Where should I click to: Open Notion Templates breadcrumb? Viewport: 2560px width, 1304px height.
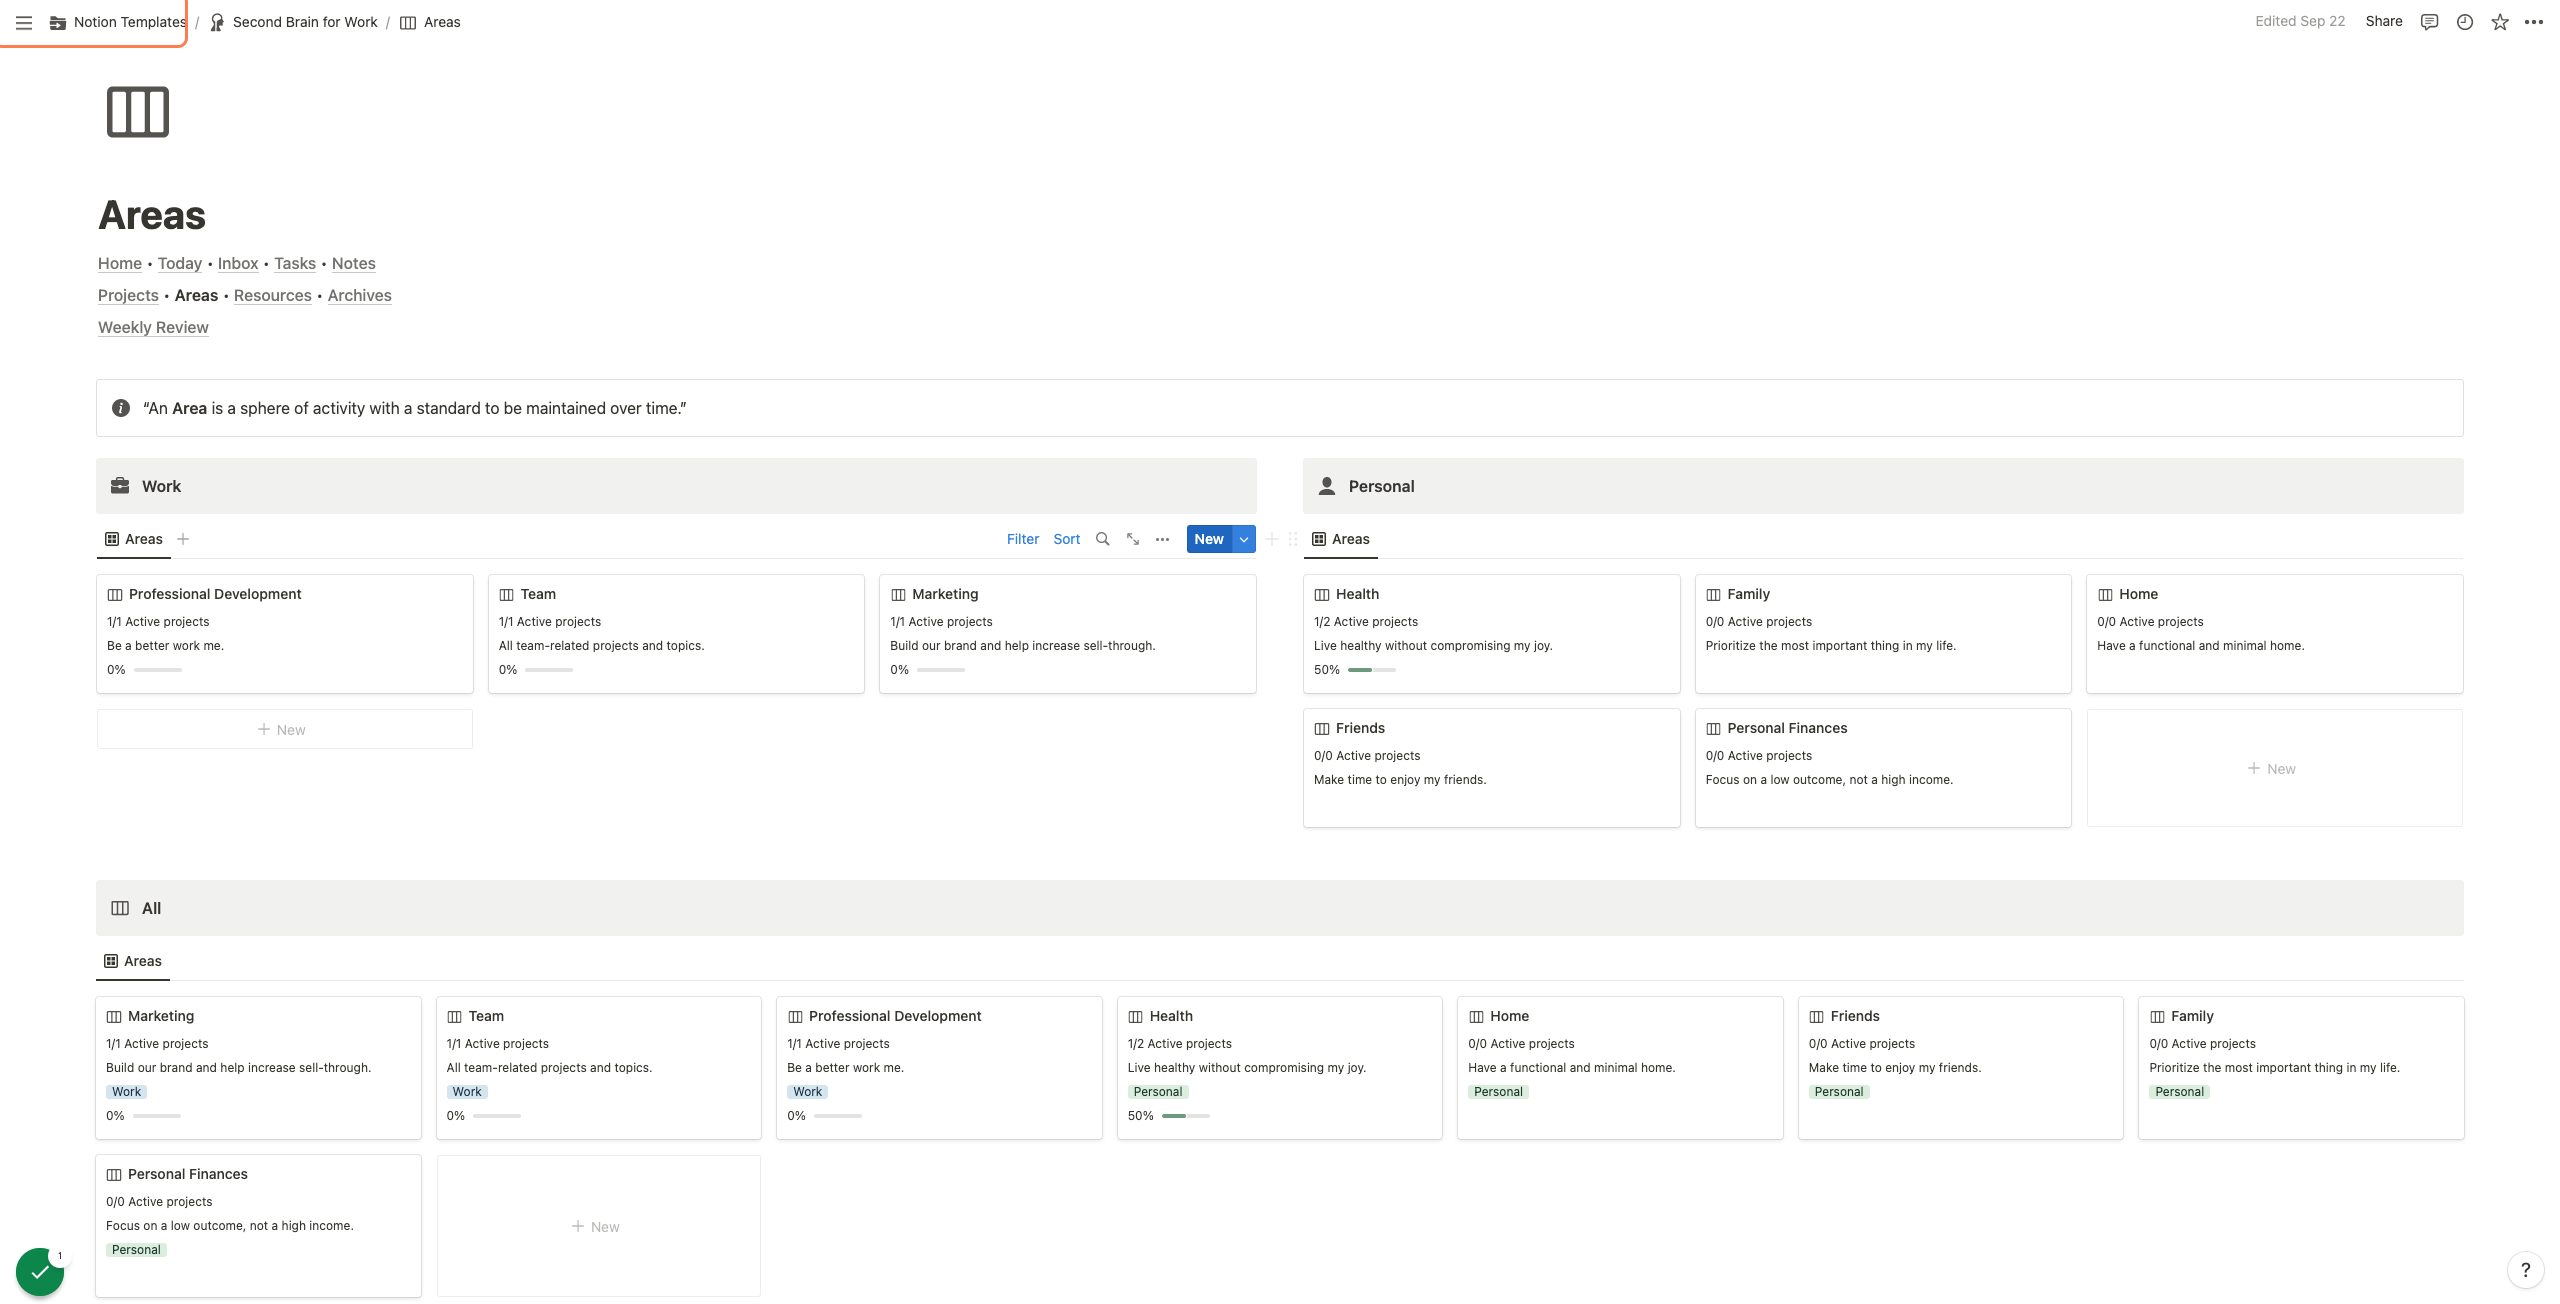coord(118,22)
